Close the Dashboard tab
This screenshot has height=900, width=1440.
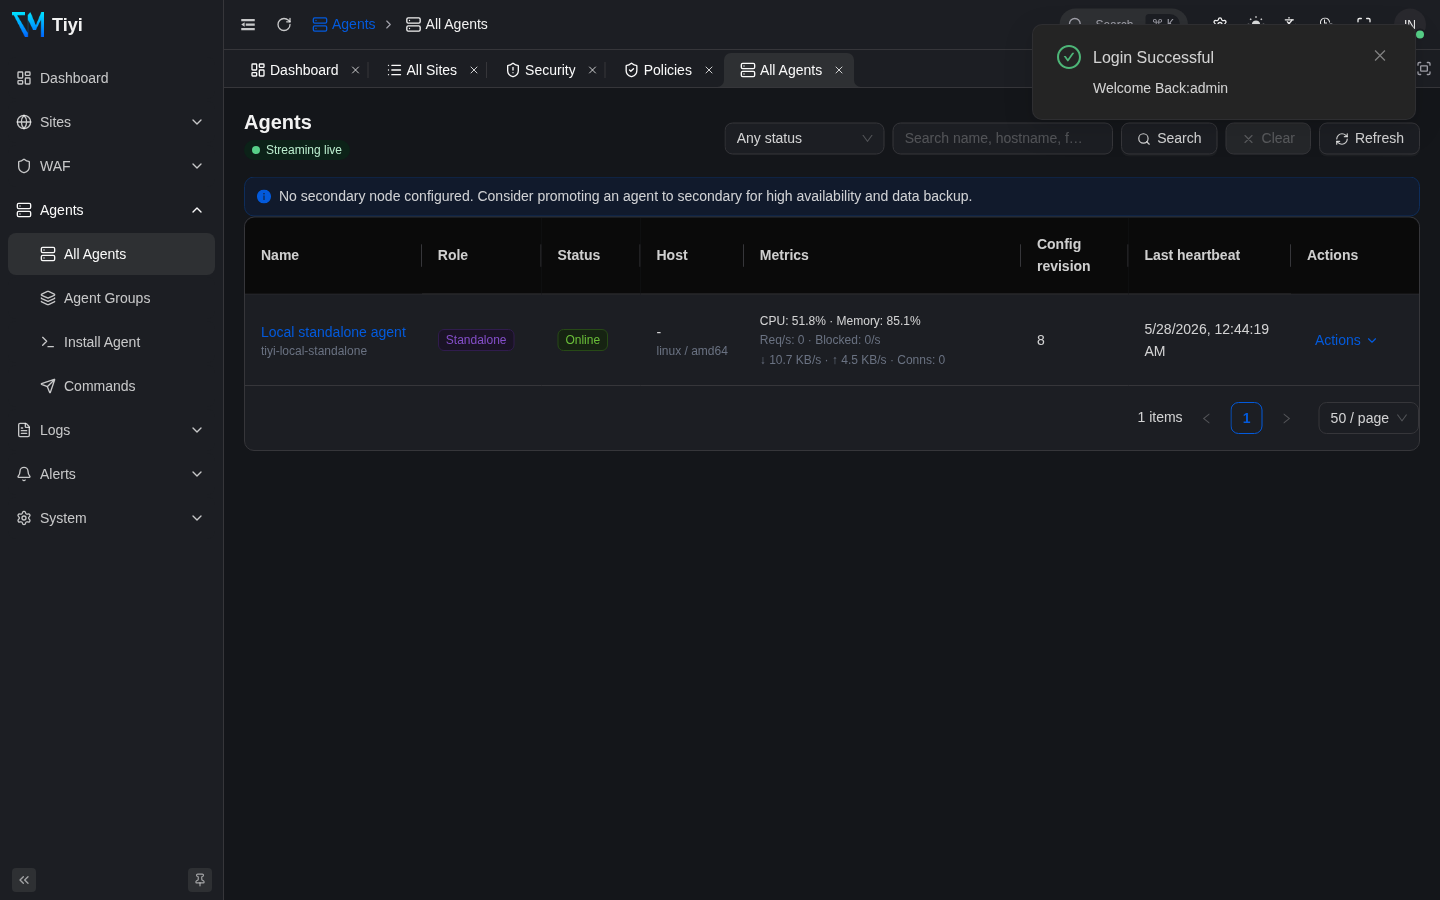coord(355,70)
